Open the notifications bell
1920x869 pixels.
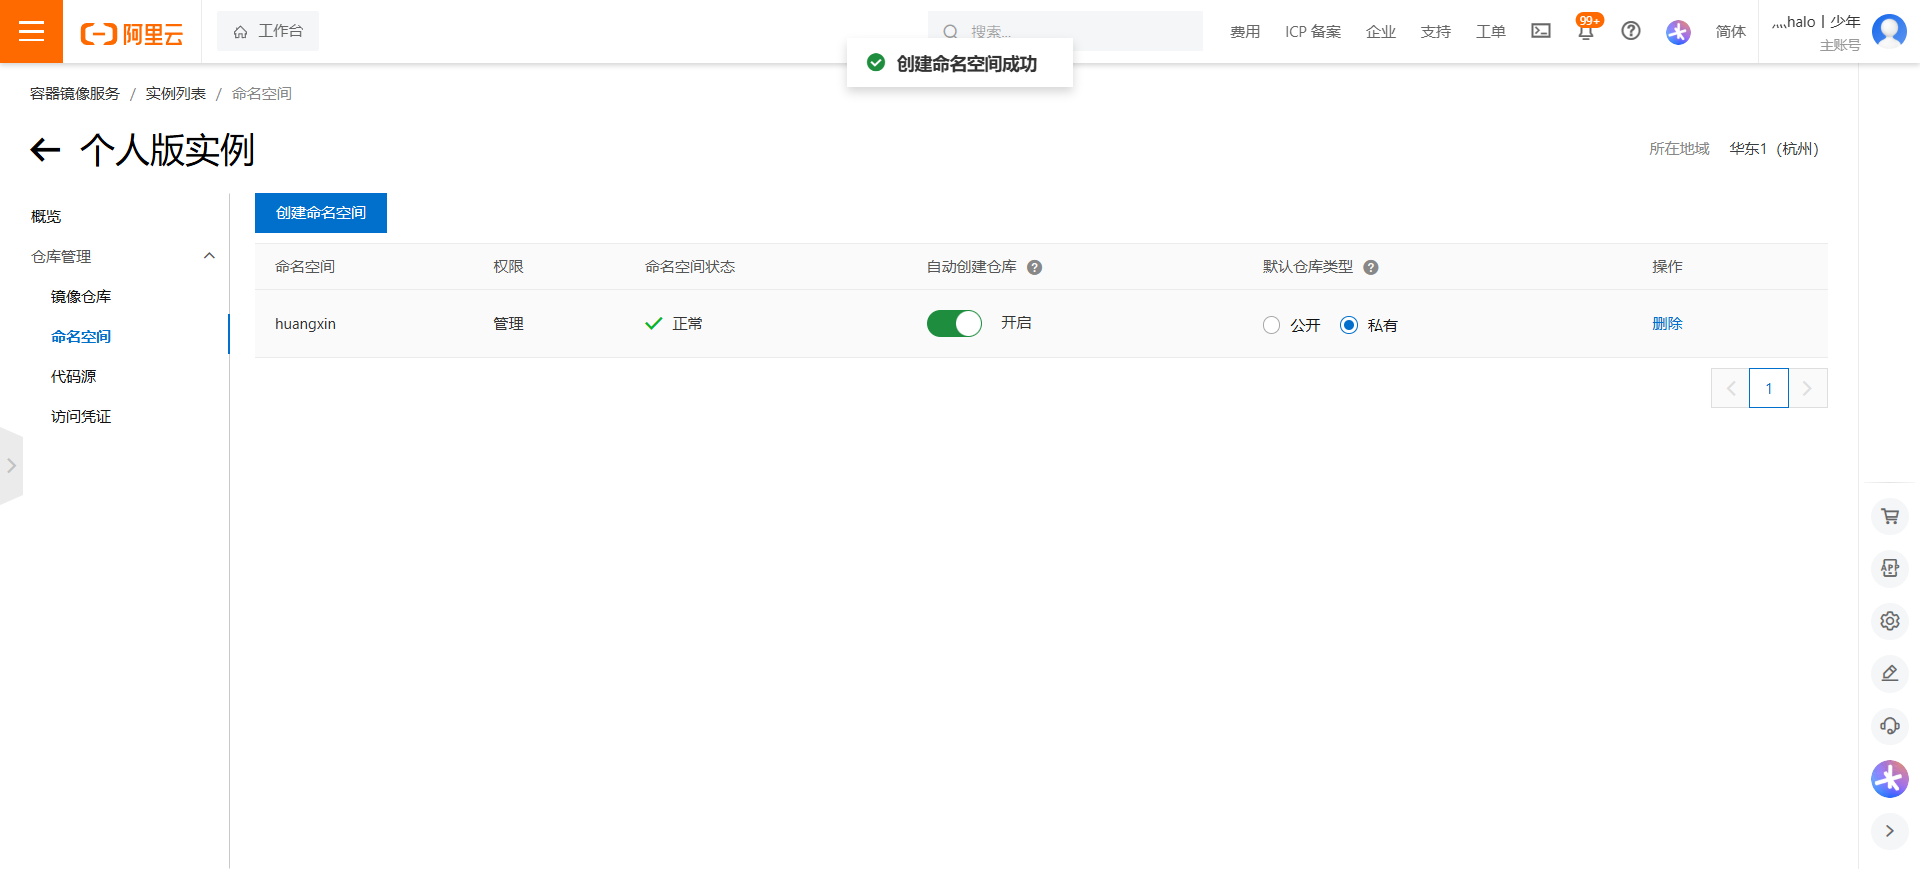click(1586, 31)
